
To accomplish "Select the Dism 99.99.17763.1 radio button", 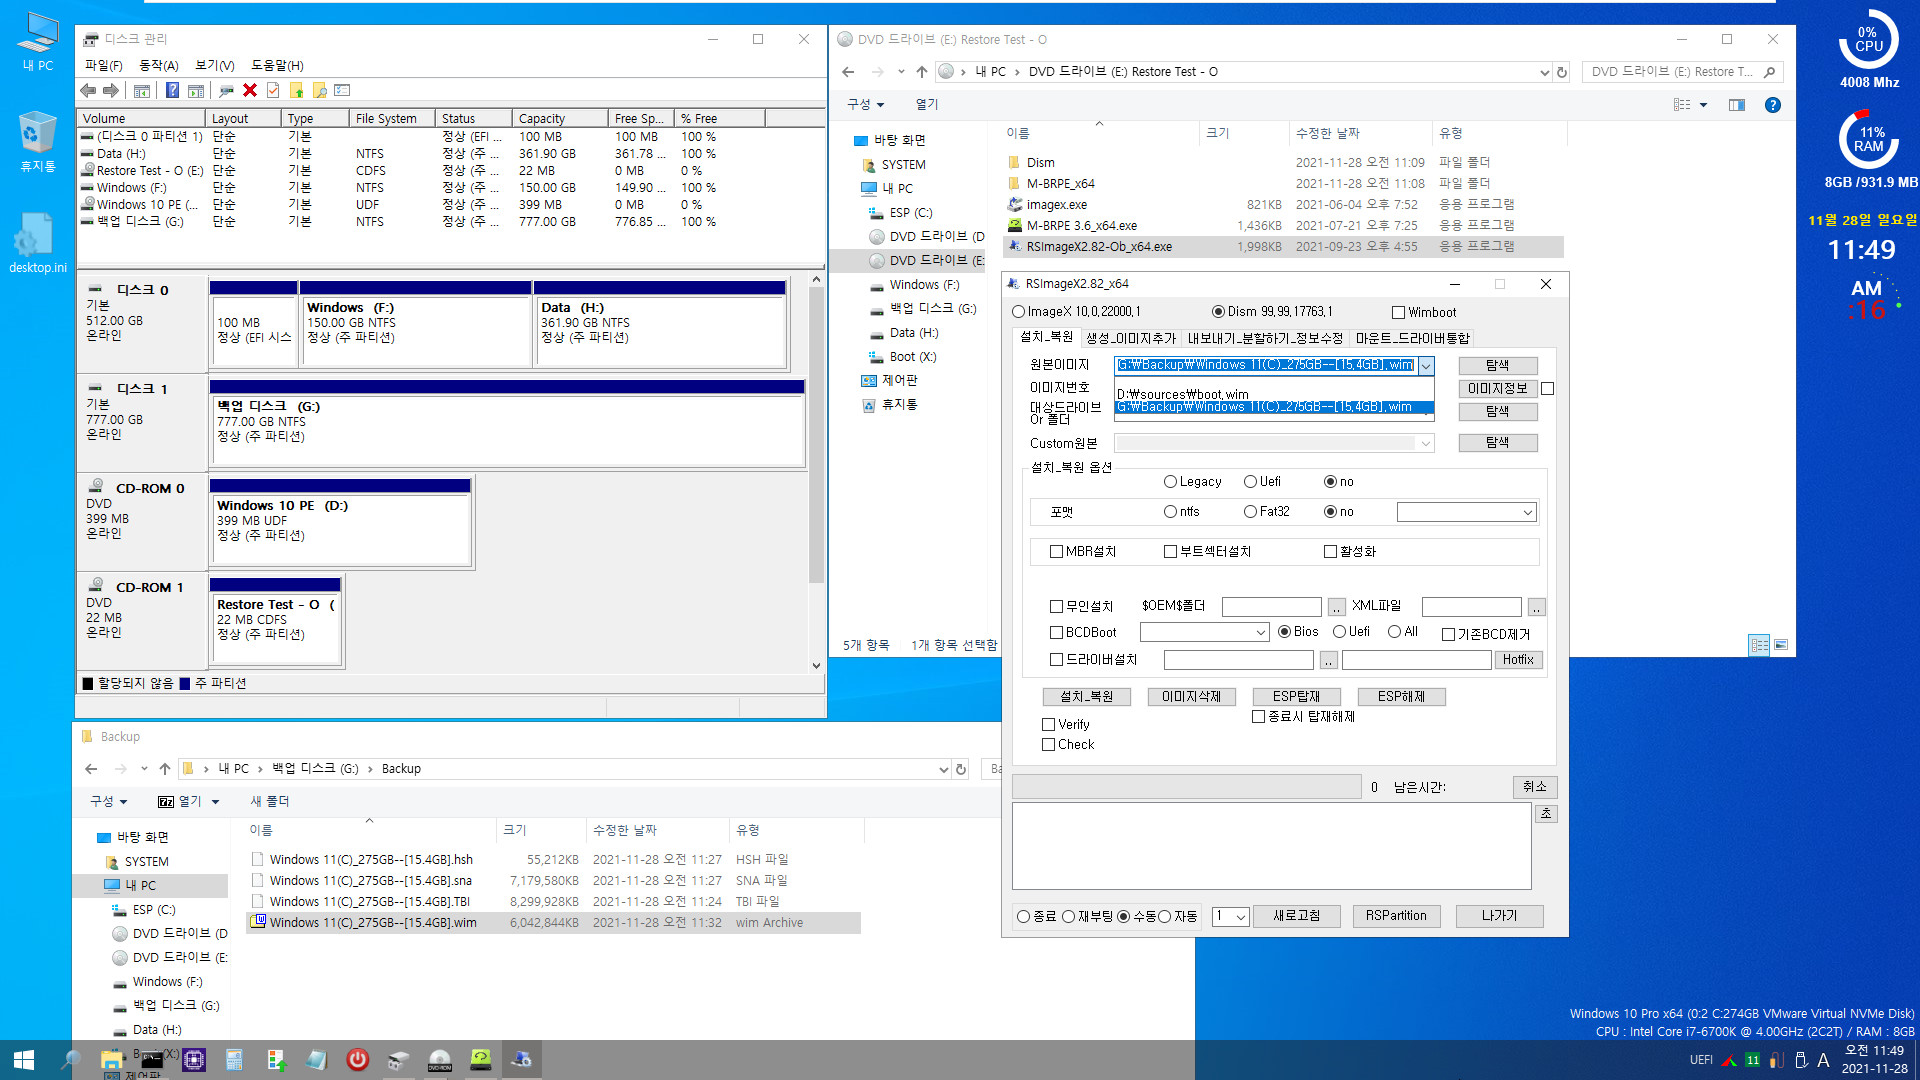I will point(1218,312).
